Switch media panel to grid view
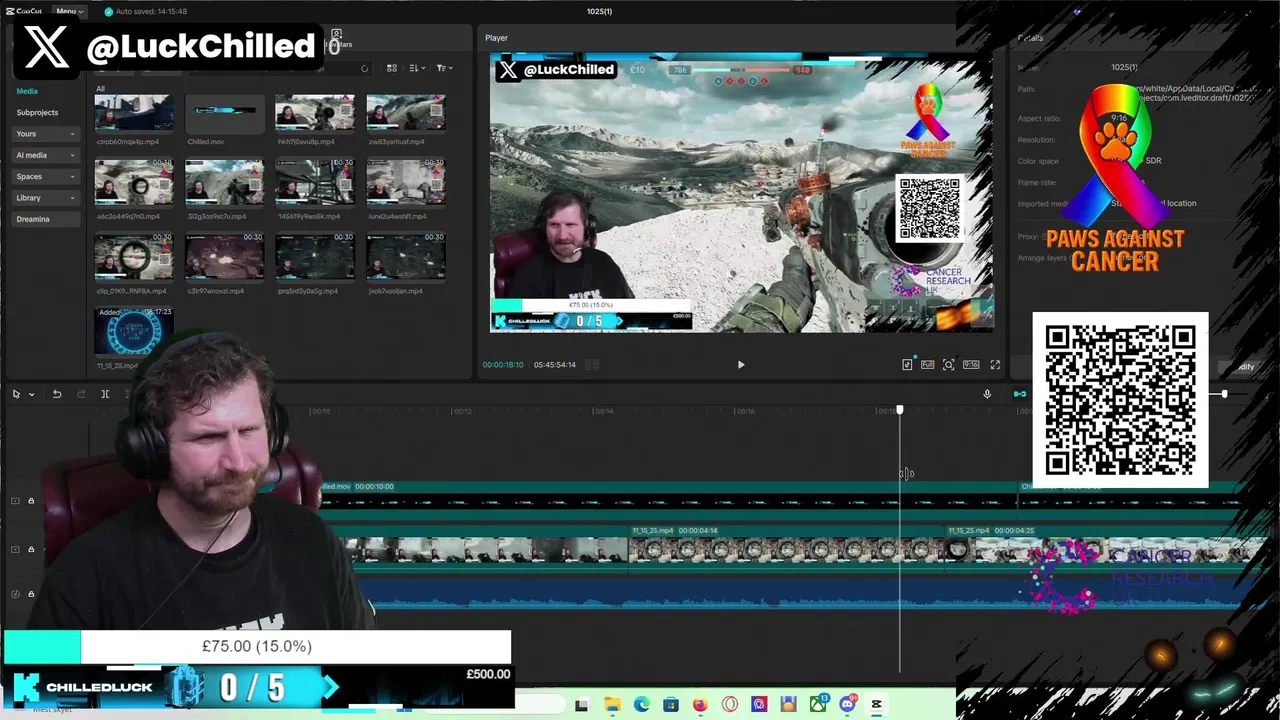Image resolution: width=1280 pixels, height=720 pixels. [392, 68]
